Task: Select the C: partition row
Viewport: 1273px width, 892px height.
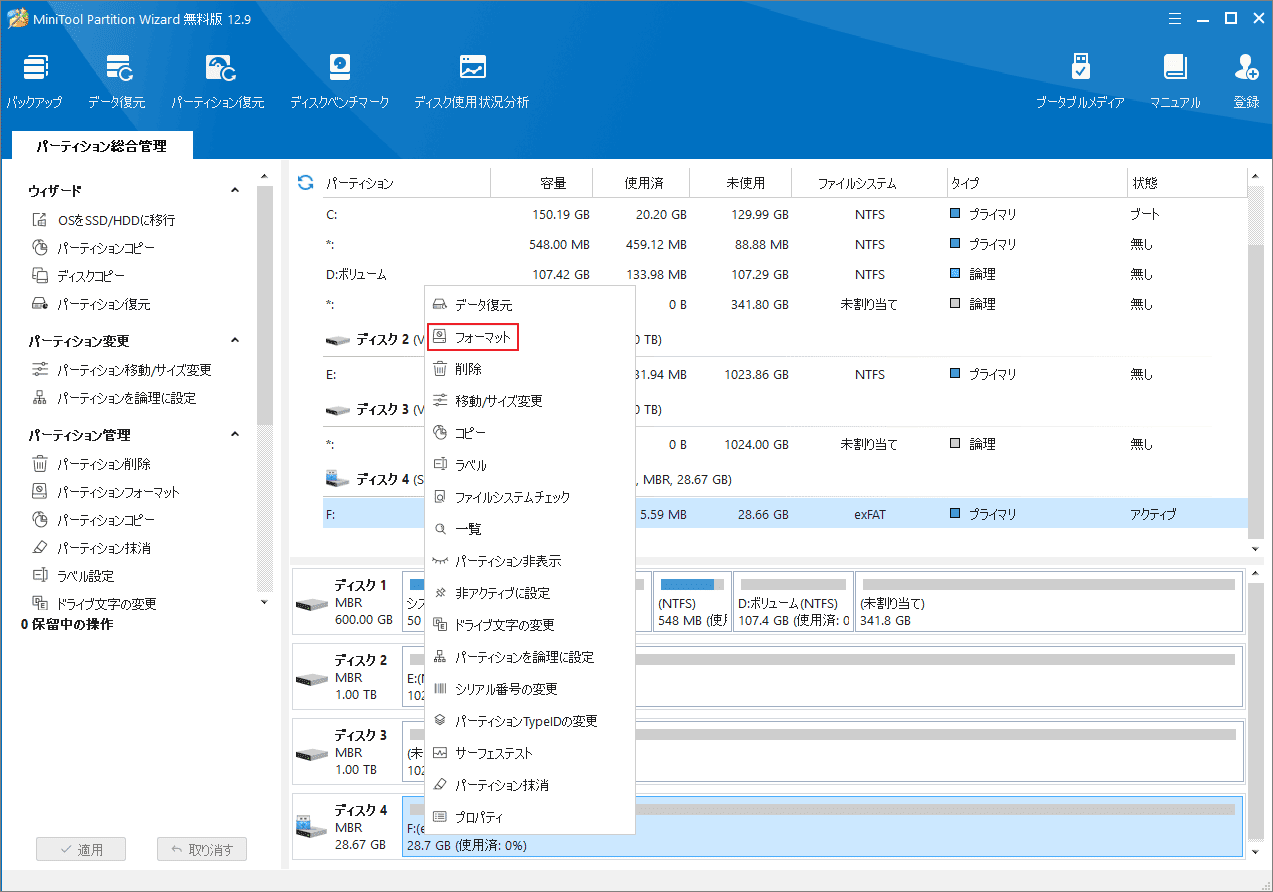Action: [x=784, y=214]
